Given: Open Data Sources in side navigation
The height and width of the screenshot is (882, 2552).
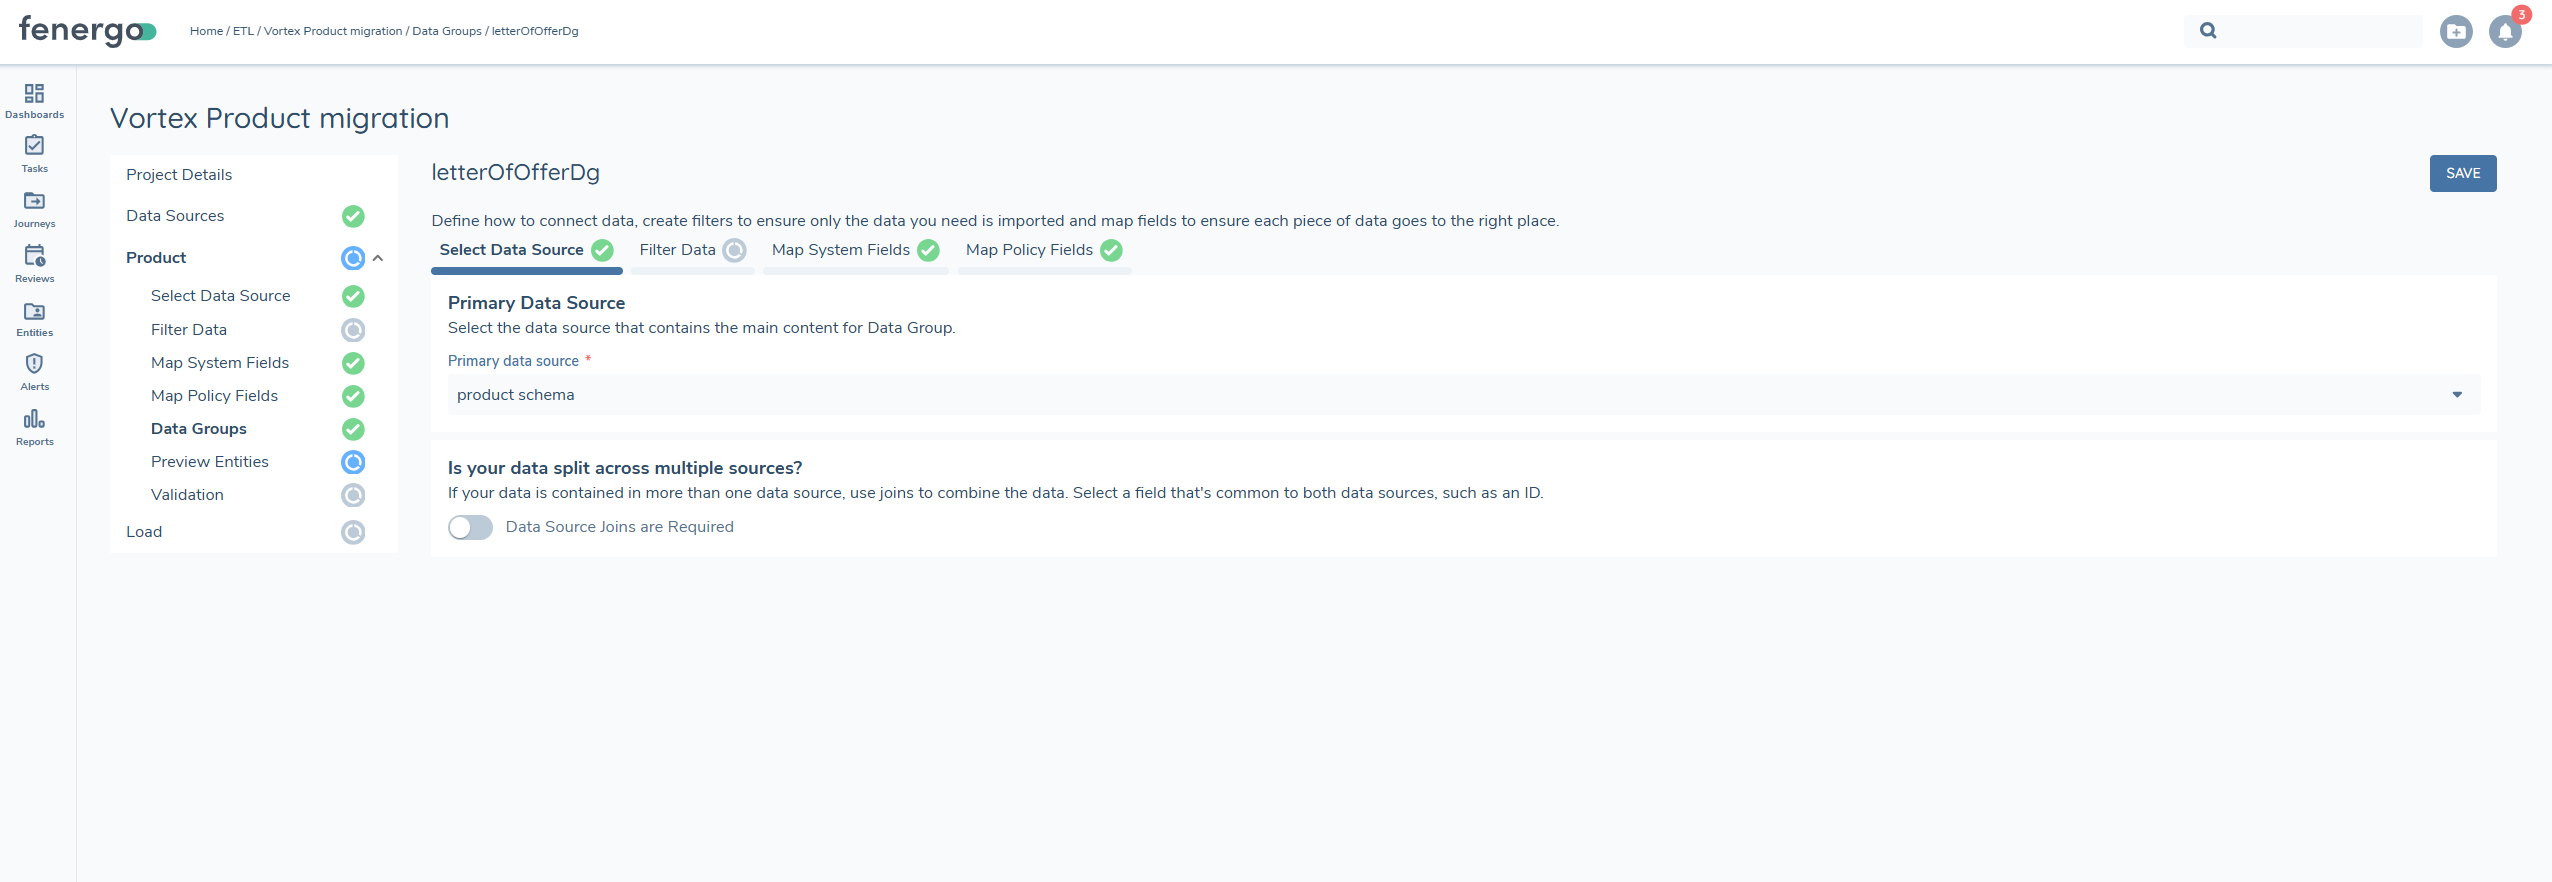Looking at the screenshot, I should point(175,216).
